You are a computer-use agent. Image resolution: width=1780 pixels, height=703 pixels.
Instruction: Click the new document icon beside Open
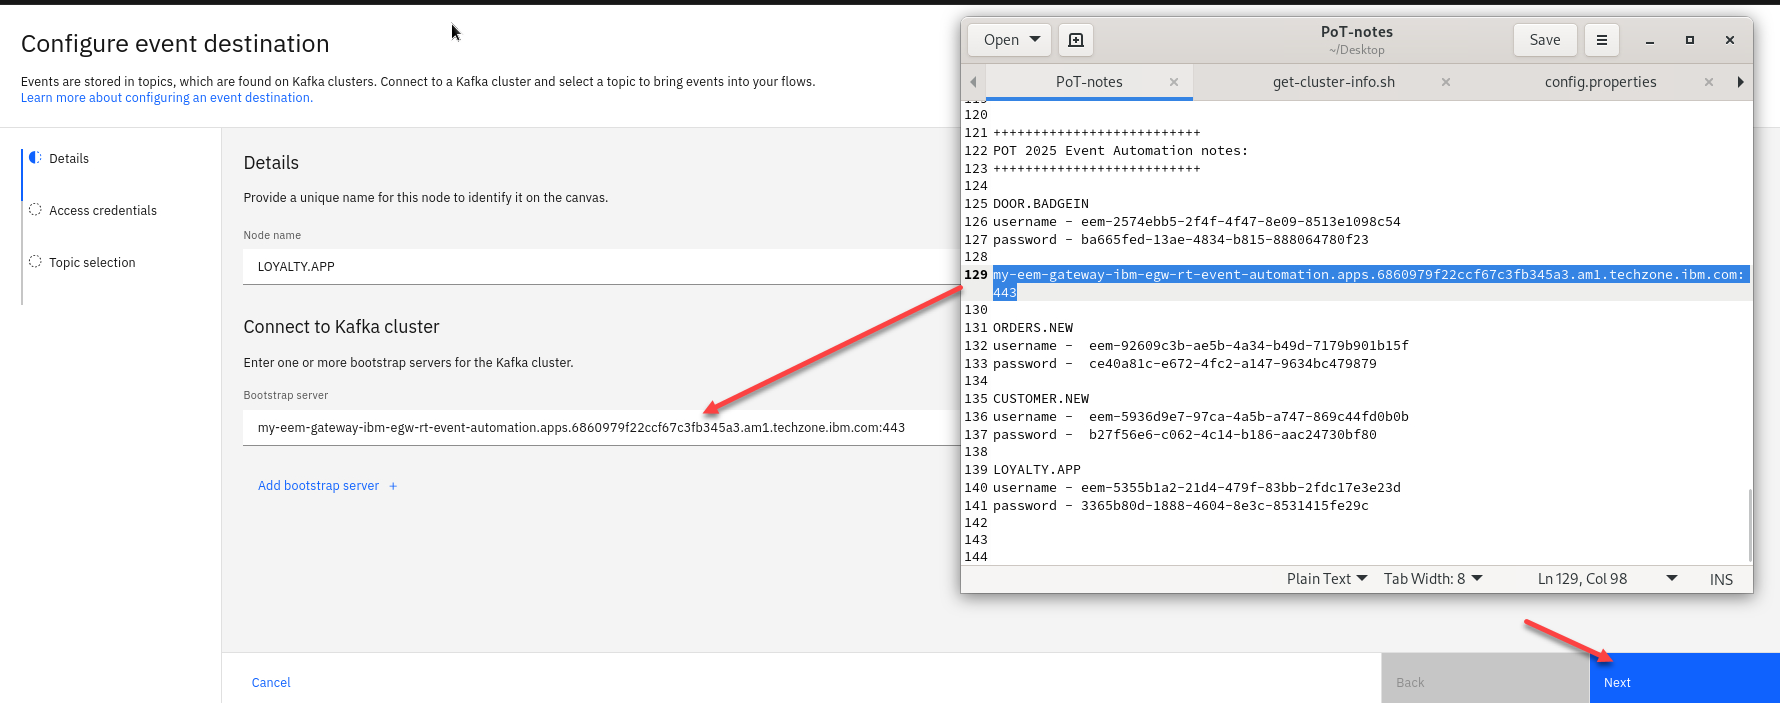click(1076, 40)
